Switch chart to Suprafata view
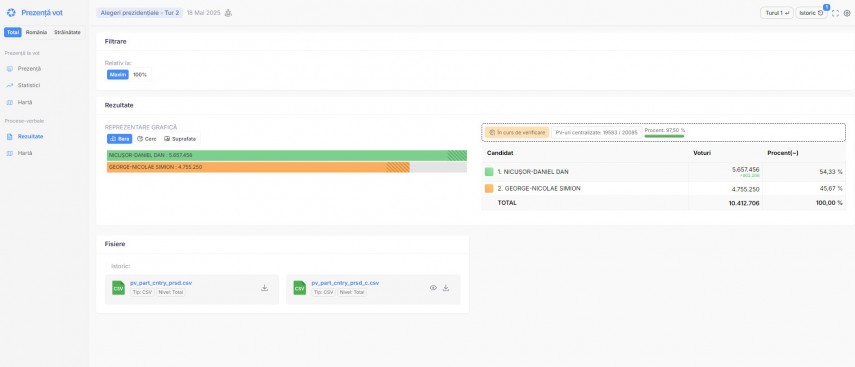 (180, 139)
